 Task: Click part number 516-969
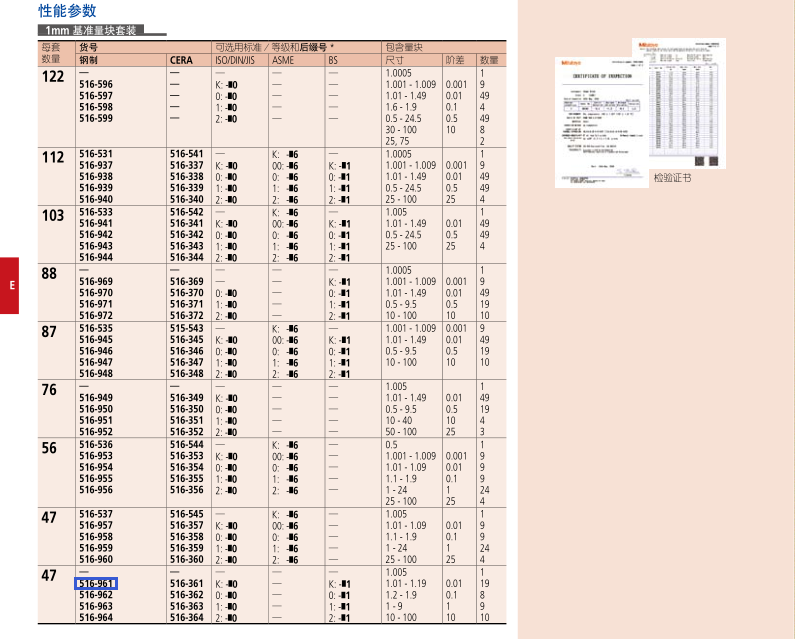click(x=96, y=281)
